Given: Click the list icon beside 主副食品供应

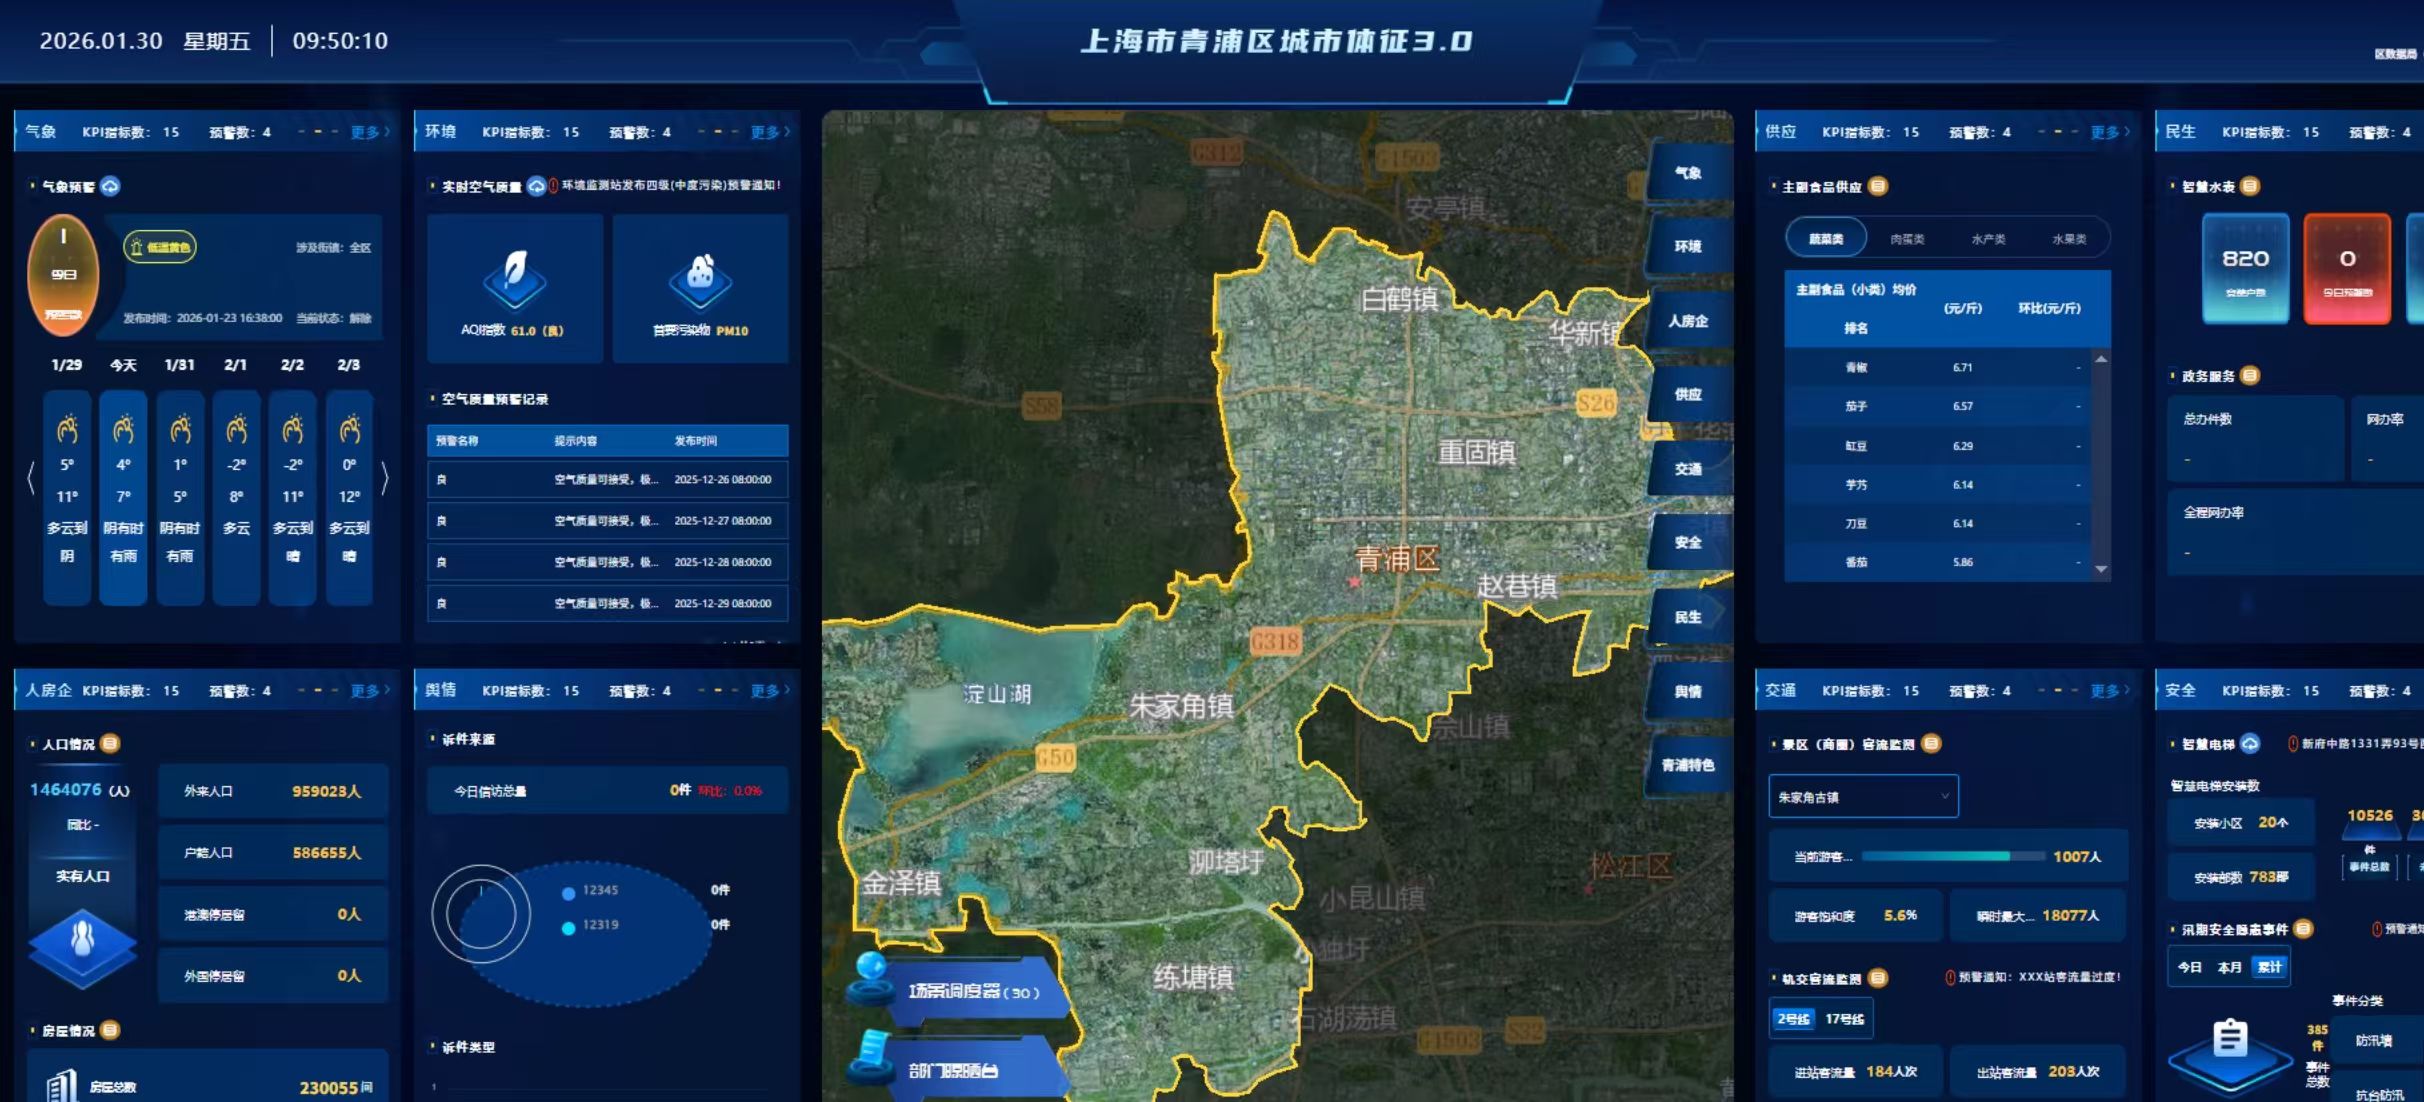Looking at the screenshot, I should tap(1878, 186).
